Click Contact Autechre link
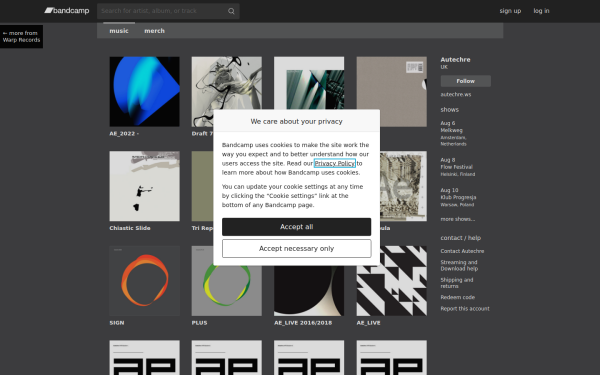The width and height of the screenshot is (600, 375). pyautogui.click(x=462, y=251)
